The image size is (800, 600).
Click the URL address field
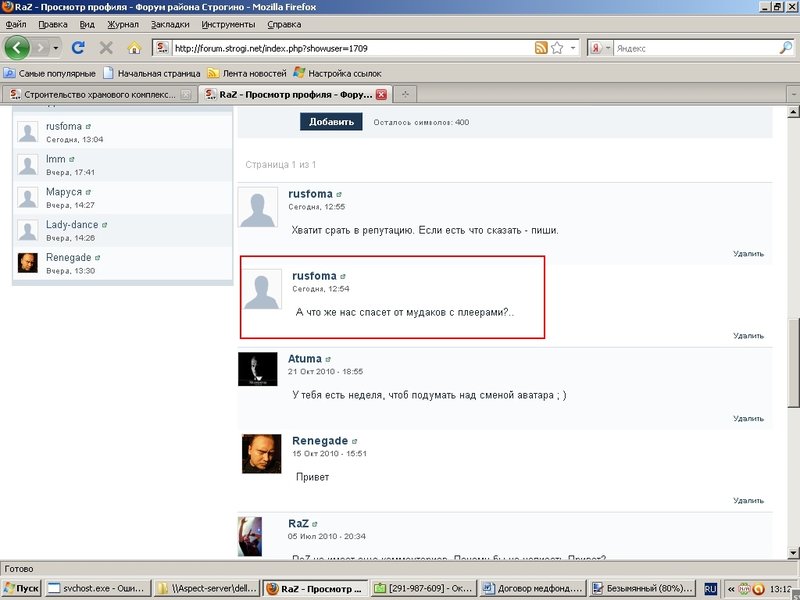[x=352, y=48]
